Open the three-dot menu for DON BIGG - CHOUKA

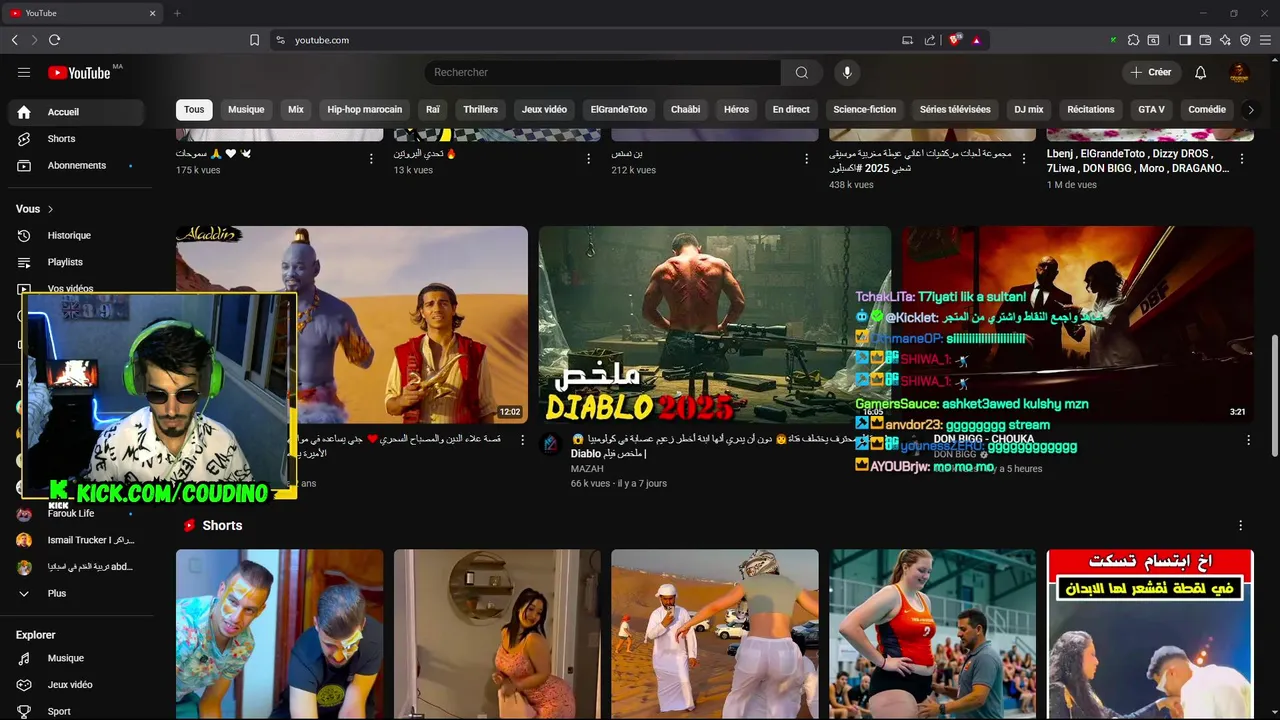coord(1248,440)
